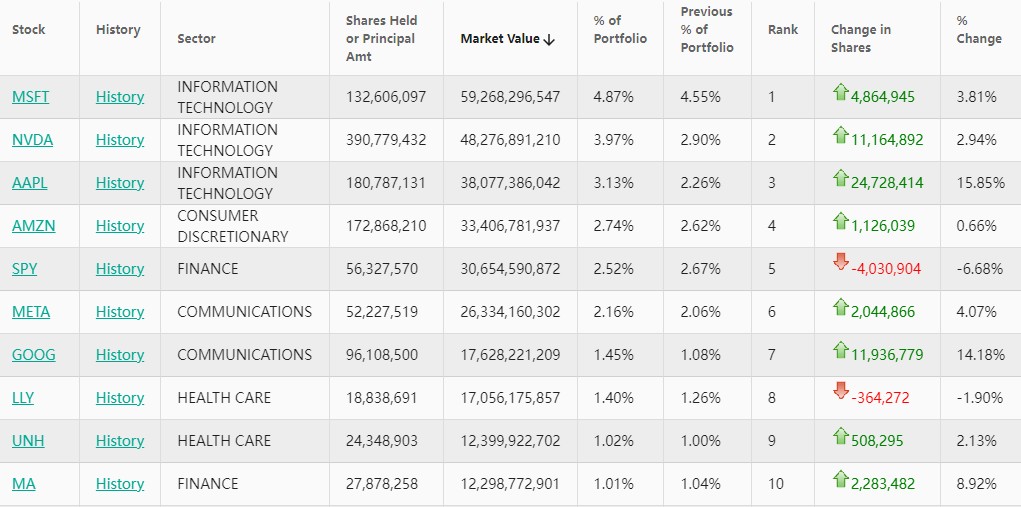This screenshot has height=507, width=1021.
Task: Open History link for LLY
Action: coord(120,398)
